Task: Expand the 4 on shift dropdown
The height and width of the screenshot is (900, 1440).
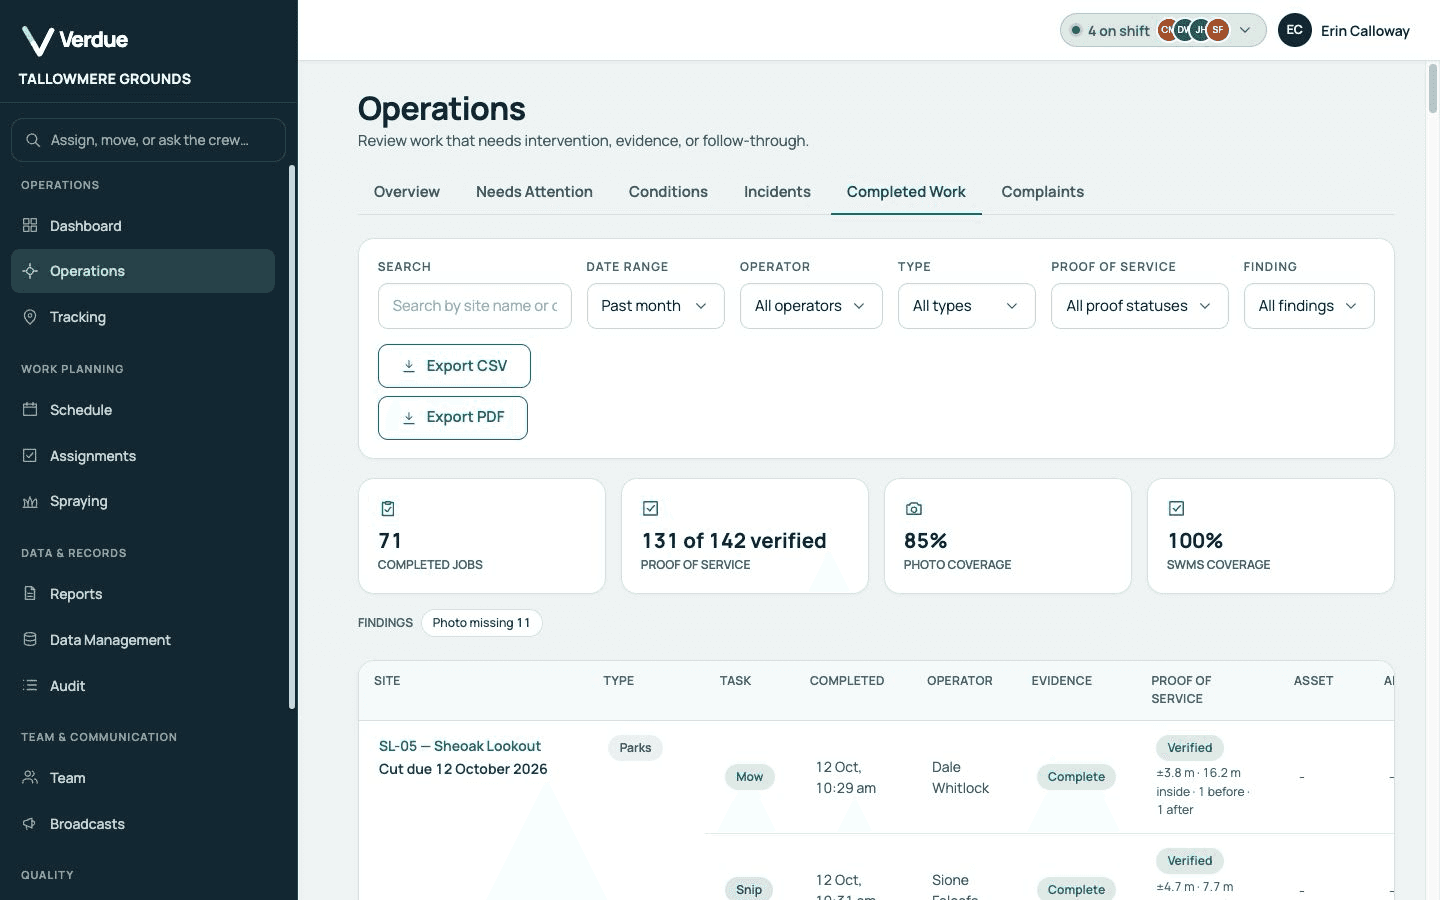Action: click(x=1163, y=30)
